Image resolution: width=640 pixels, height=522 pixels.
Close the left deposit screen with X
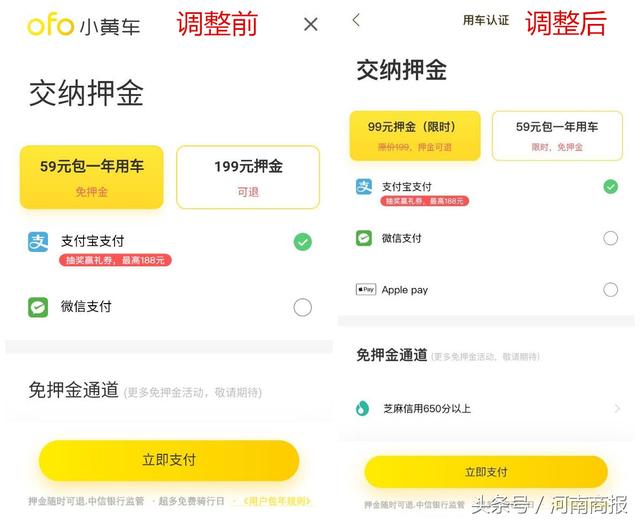tap(311, 25)
